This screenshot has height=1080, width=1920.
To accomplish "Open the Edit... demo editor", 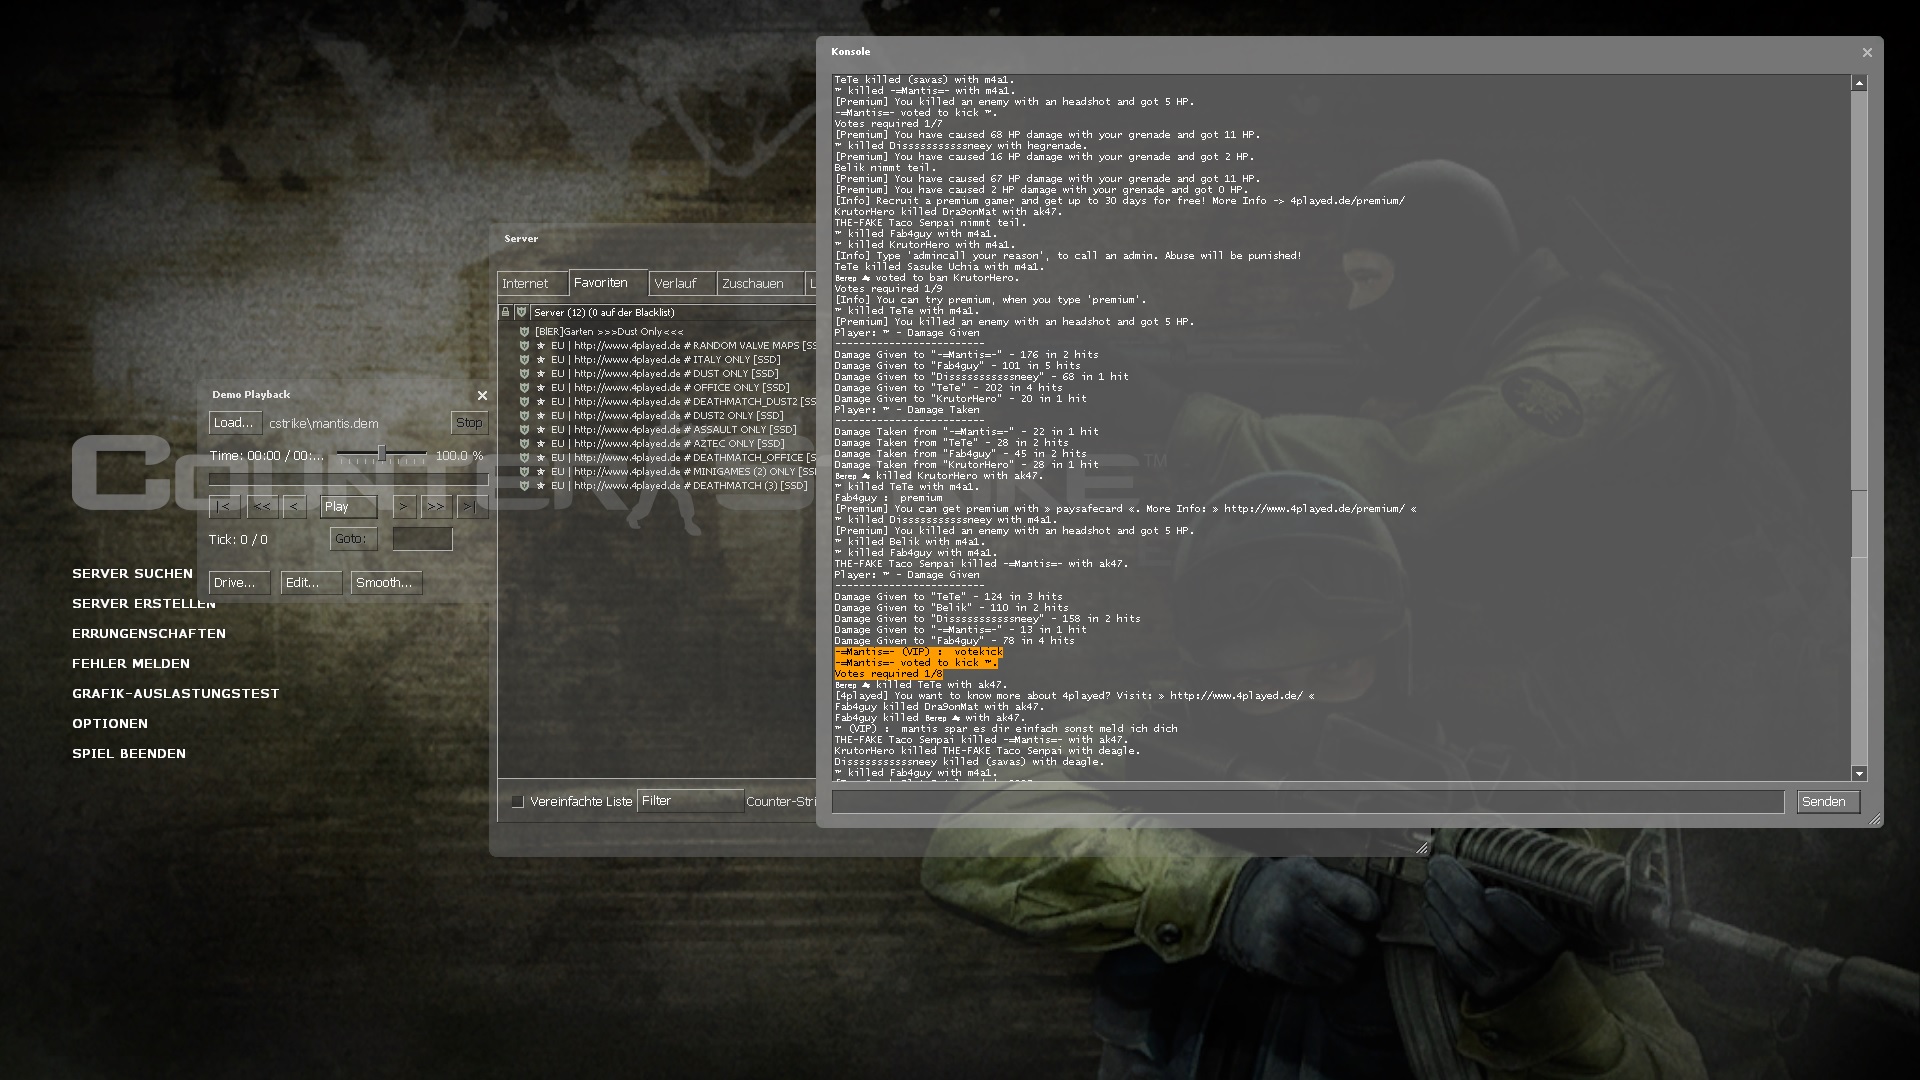I will pyautogui.click(x=311, y=583).
